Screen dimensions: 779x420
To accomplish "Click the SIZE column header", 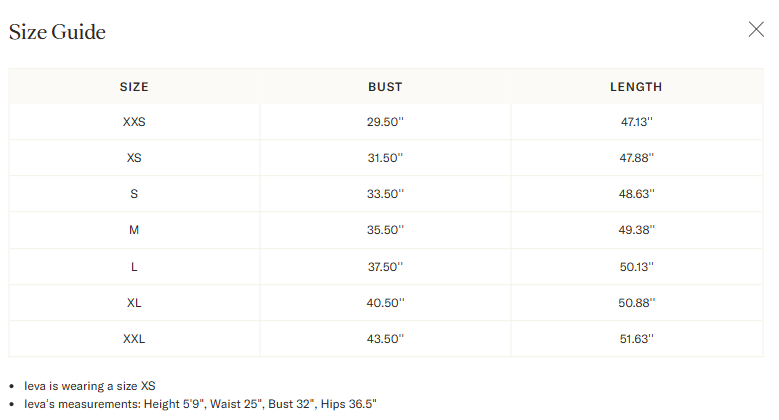I will pos(134,87).
